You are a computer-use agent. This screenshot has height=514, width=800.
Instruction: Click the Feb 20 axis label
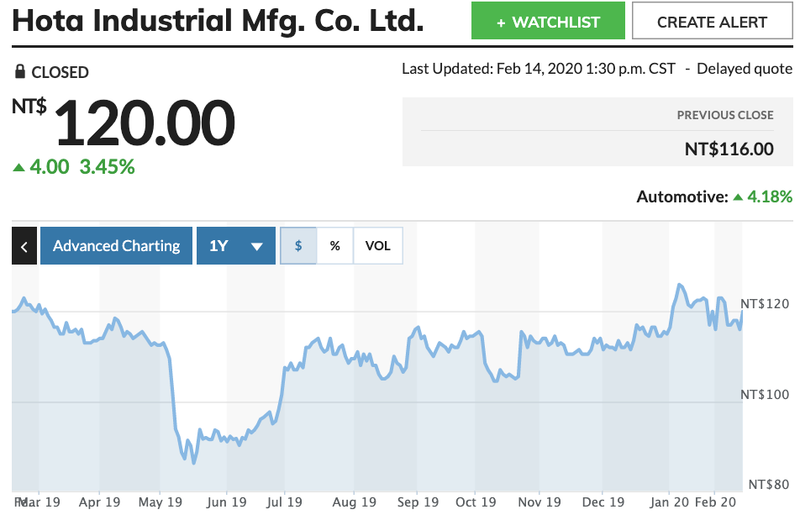(x=715, y=502)
